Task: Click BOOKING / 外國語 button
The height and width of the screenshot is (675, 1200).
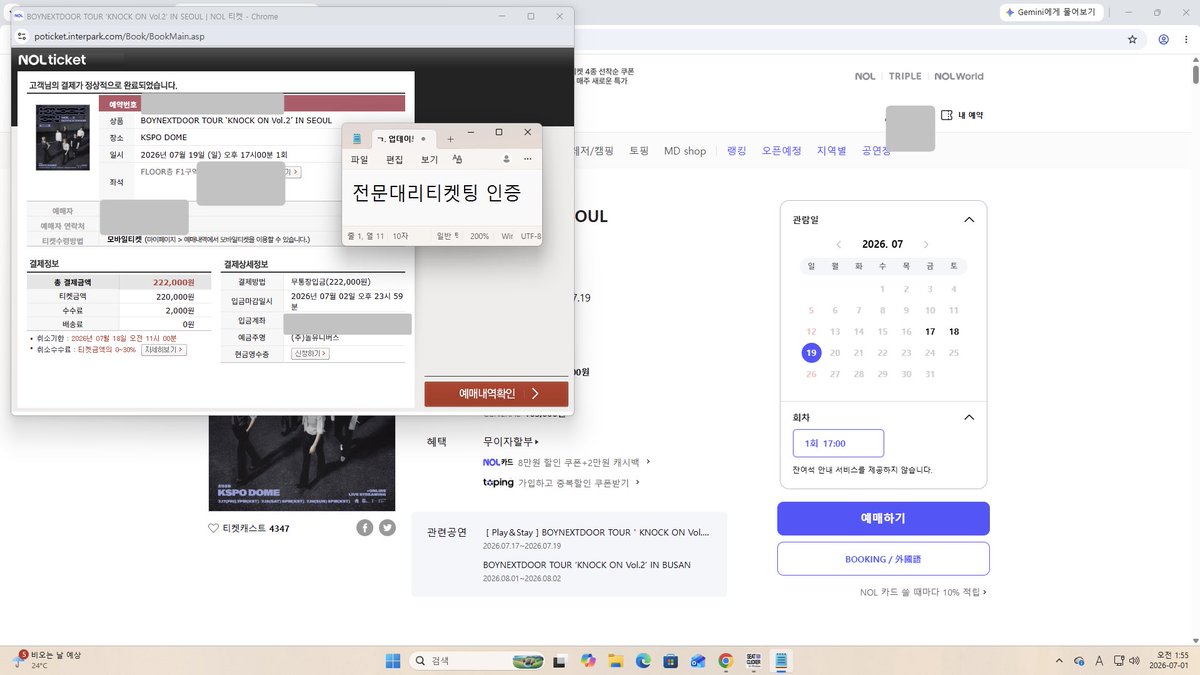Action: (883, 559)
